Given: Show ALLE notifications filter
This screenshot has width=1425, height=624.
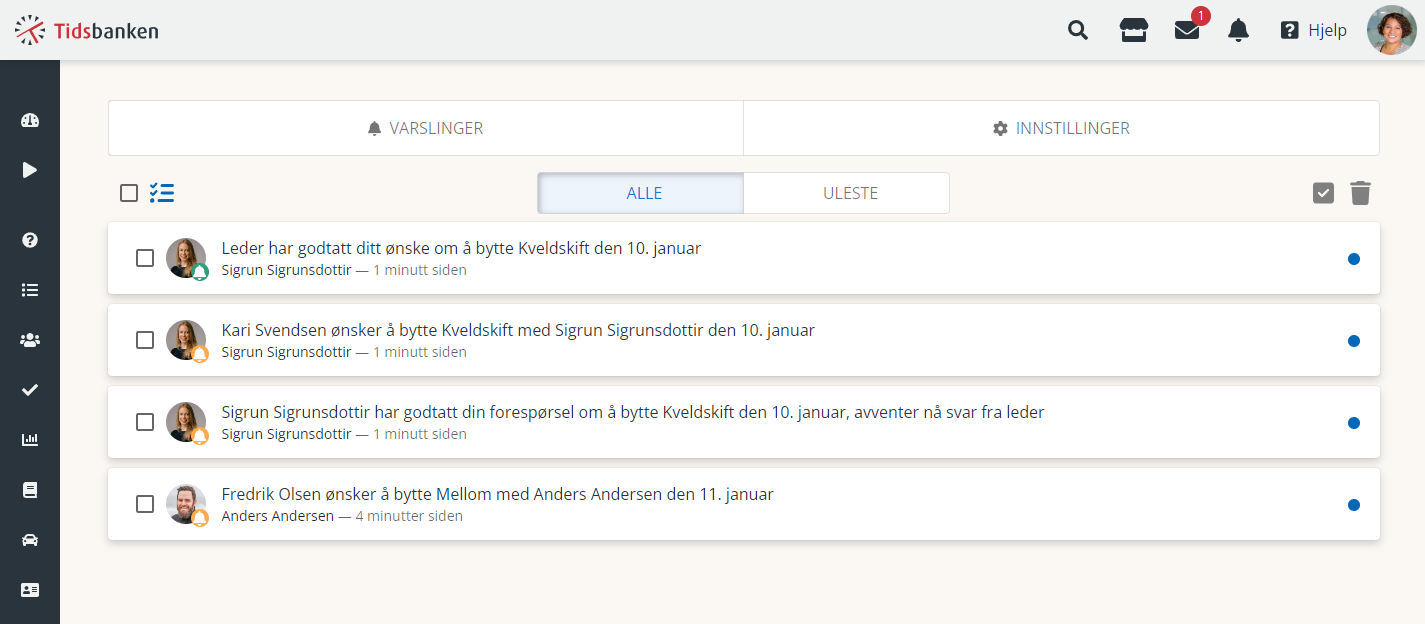Looking at the screenshot, I should [641, 193].
